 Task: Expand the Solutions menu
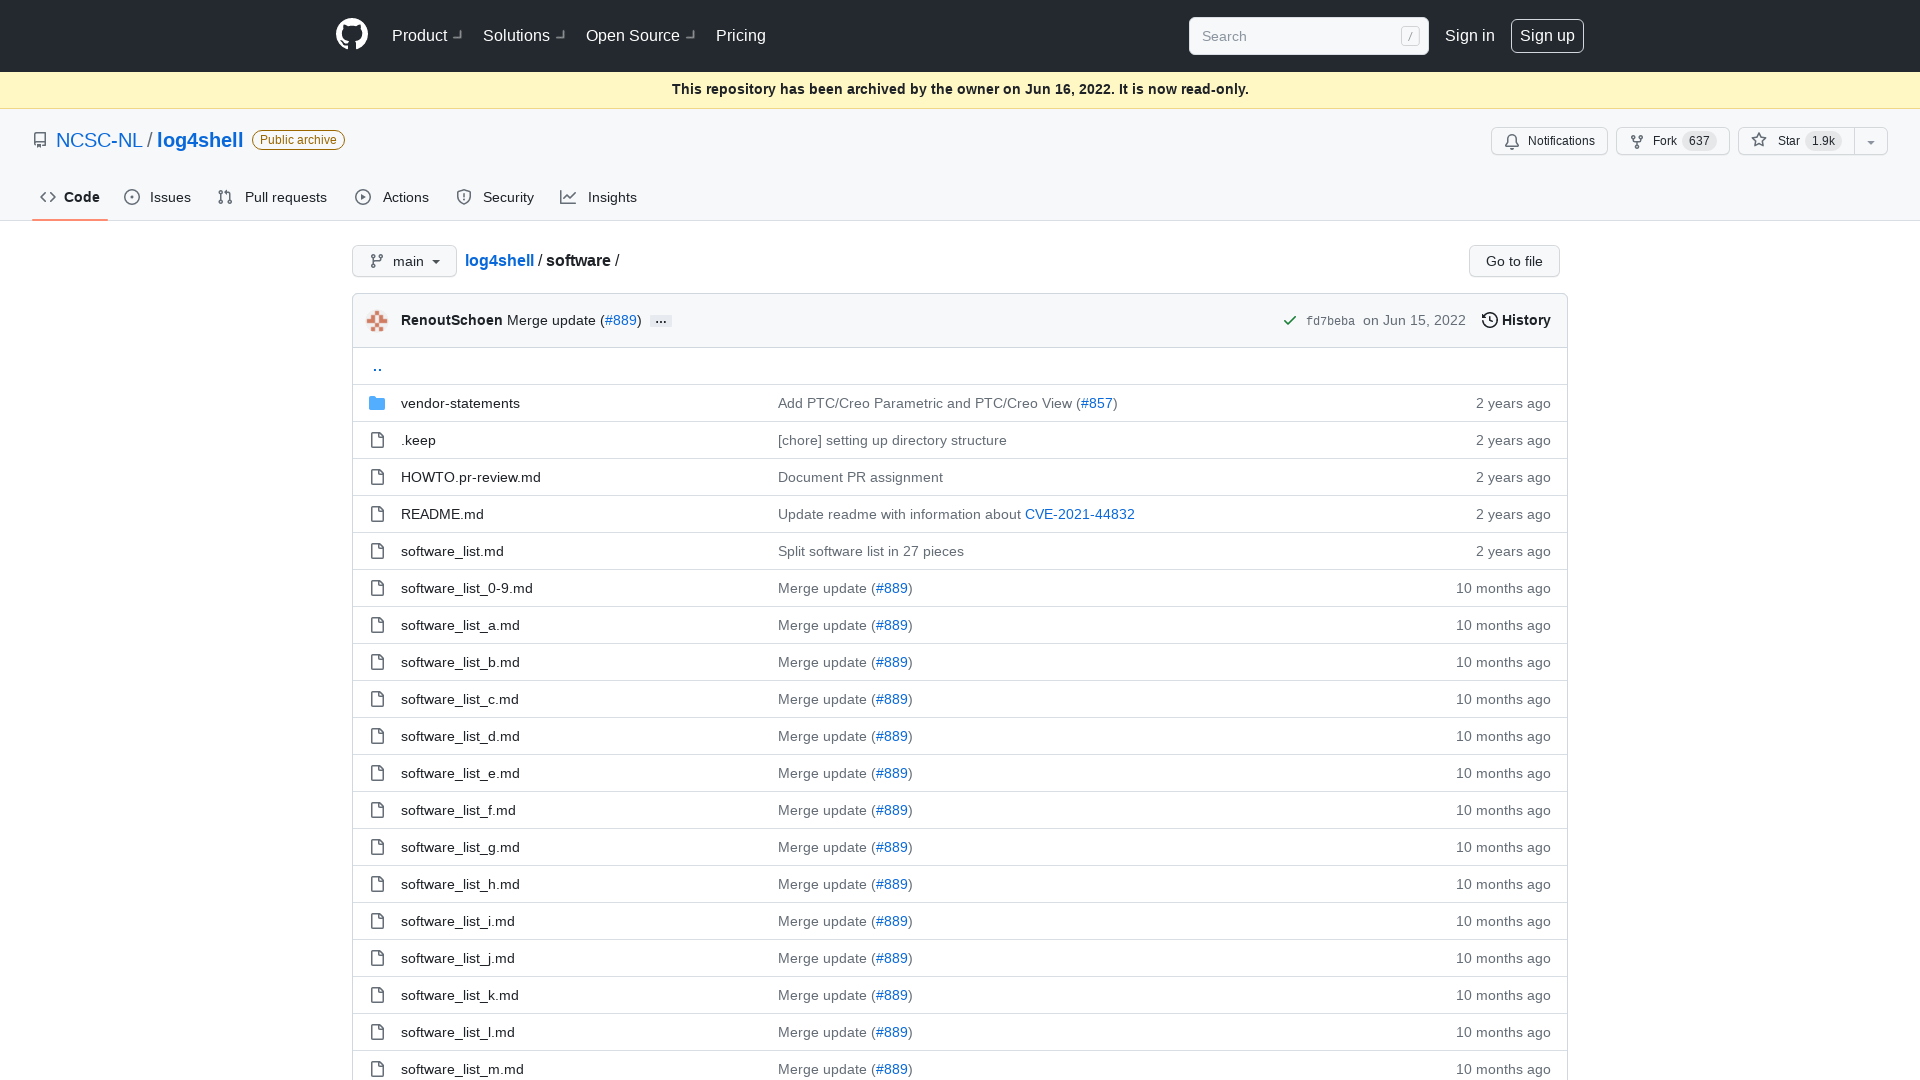pyautogui.click(x=524, y=36)
